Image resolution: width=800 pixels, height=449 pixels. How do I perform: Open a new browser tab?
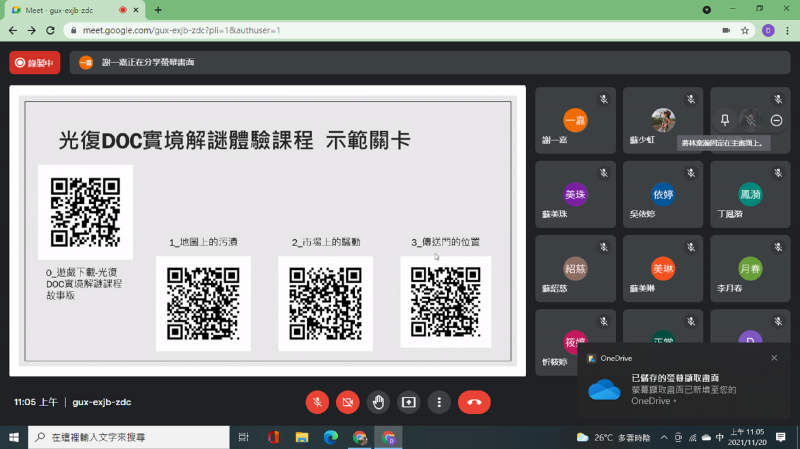[158, 10]
